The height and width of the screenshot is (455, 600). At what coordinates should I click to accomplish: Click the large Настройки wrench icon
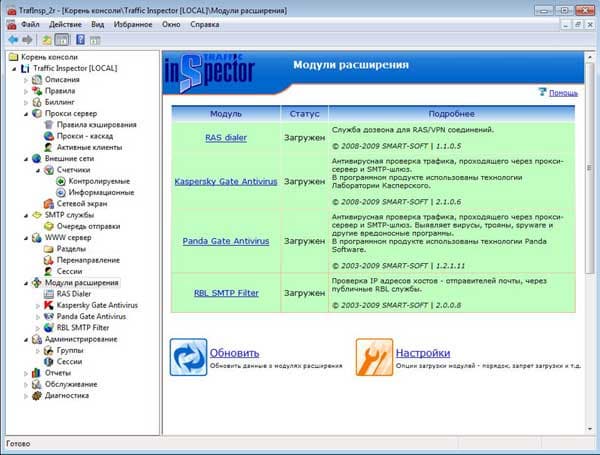point(374,357)
